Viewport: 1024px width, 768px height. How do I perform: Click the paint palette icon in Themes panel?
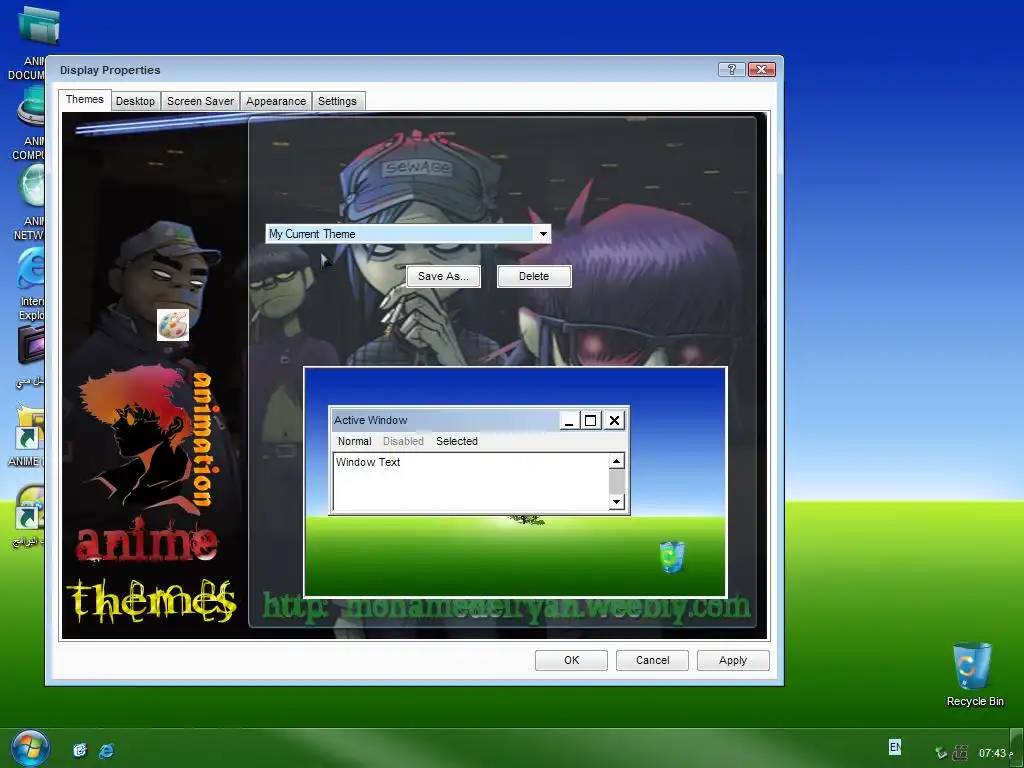tap(173, 325)
